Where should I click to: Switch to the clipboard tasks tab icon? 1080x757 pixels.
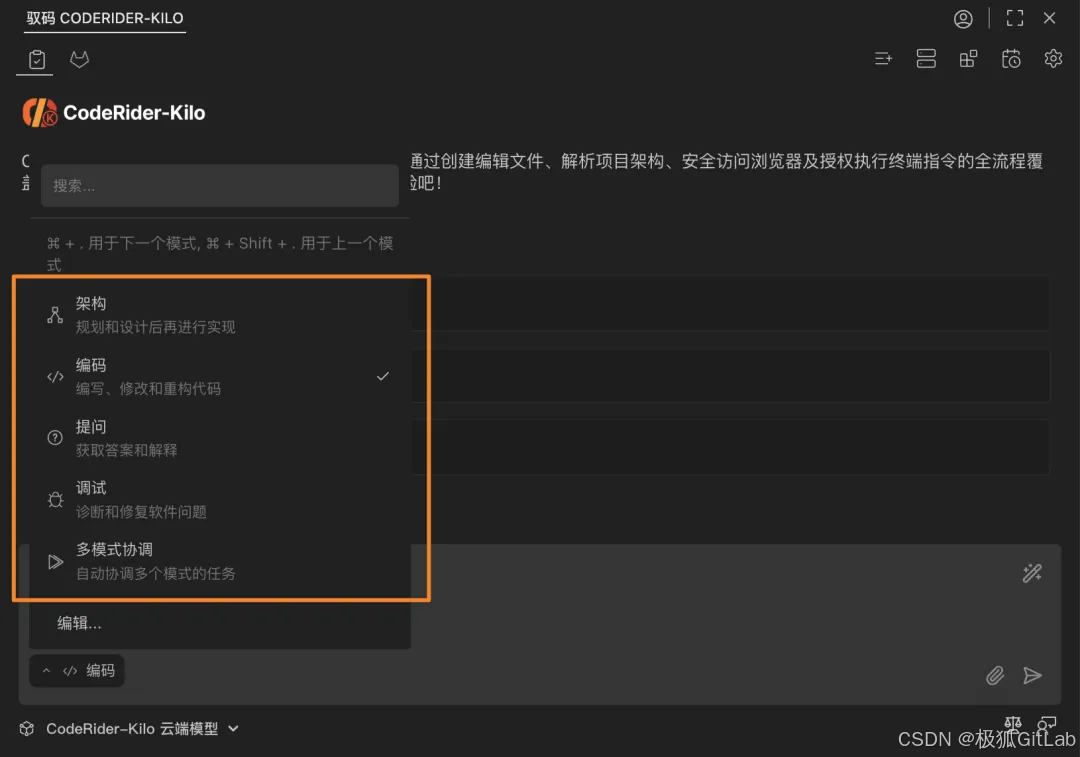37,60
